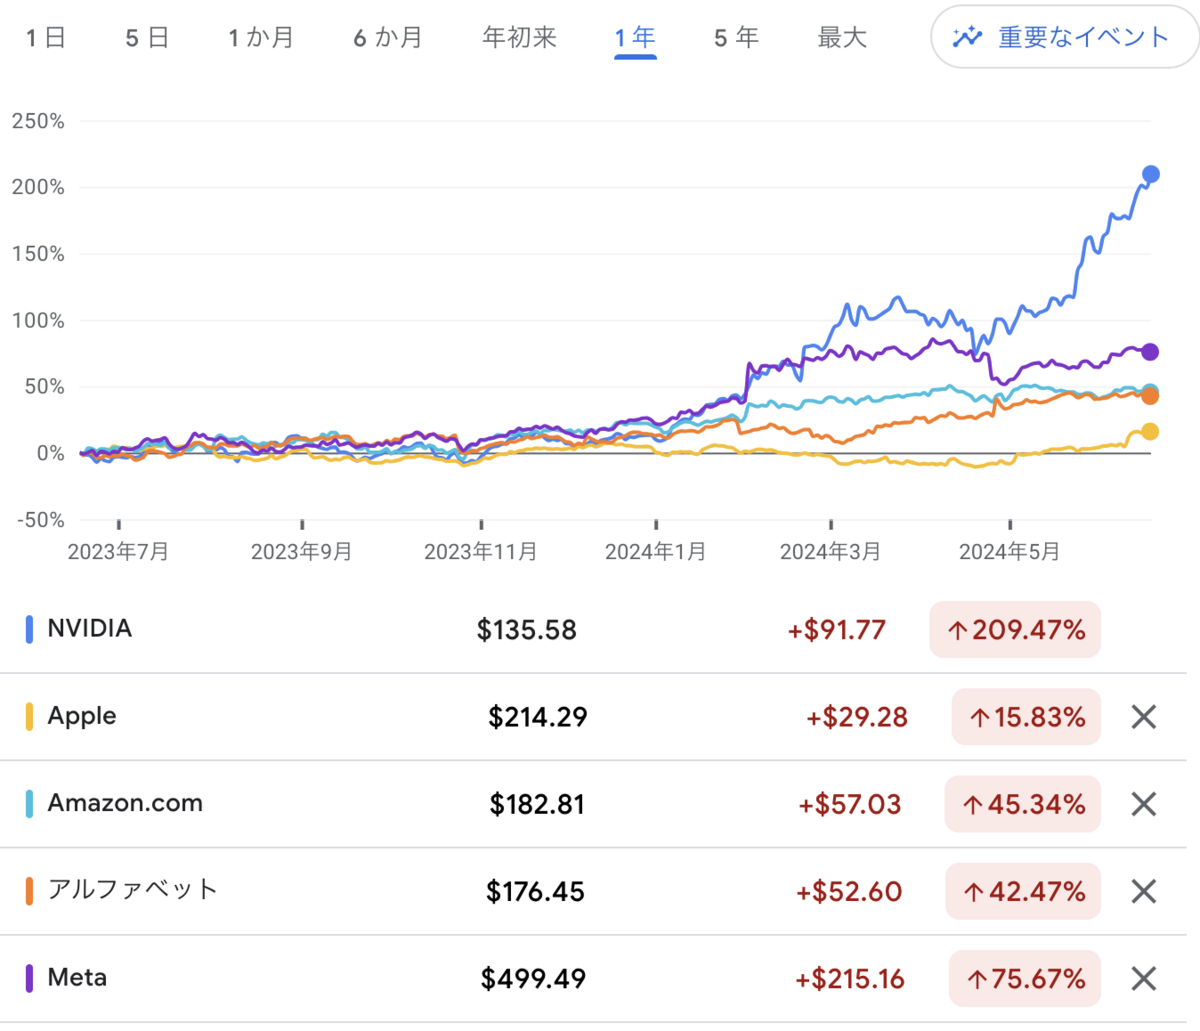Screen dimensions: 1200x1031
Task: Switch to the 5年 time range tab
Action: coord(735,36)
